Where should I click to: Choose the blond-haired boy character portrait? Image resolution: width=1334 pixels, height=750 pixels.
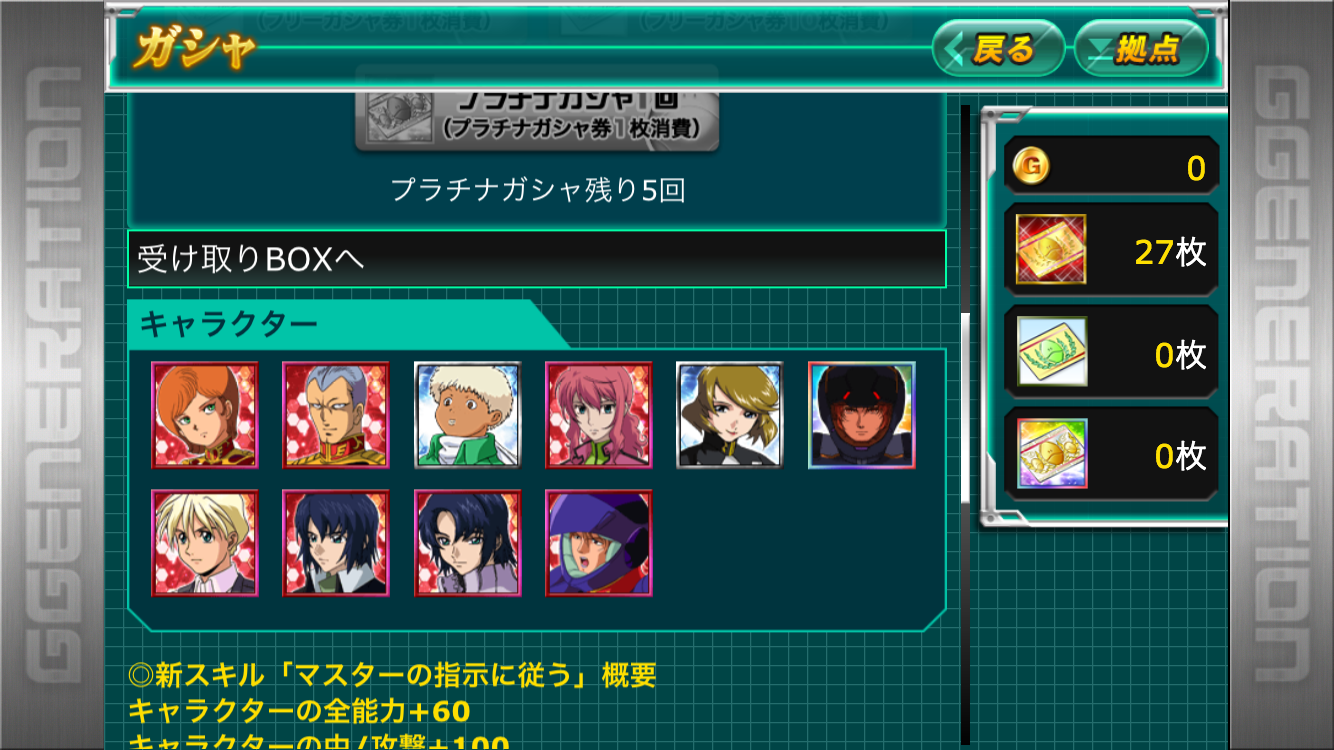click(x=205, y=543)
